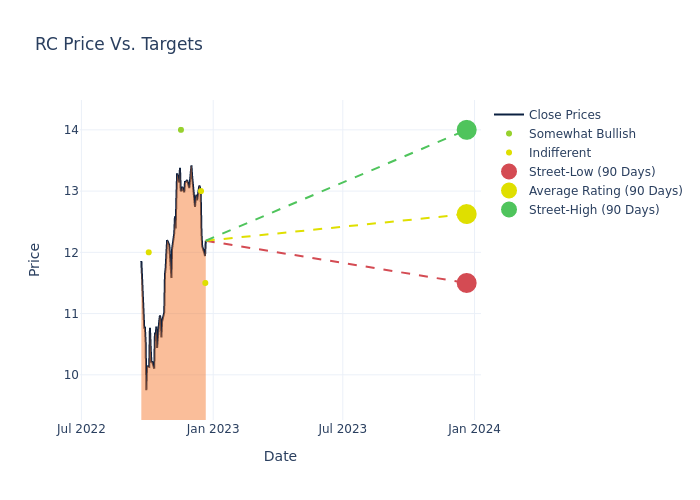Click the large yellow Average Rating chart marker

point(466,214)
